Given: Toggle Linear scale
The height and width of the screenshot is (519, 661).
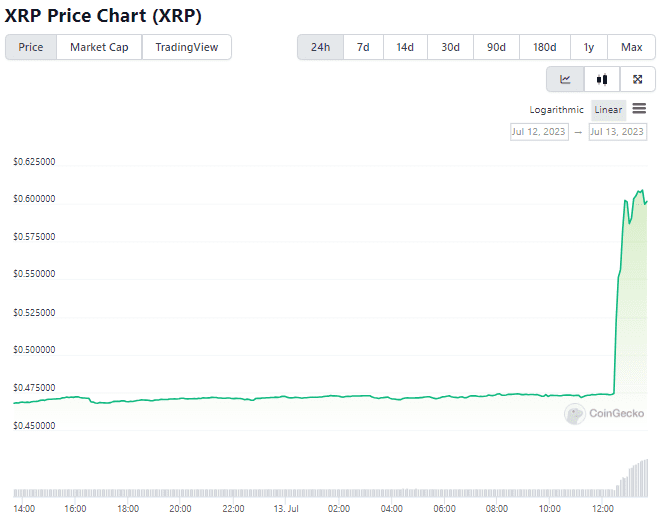Looking at the screenshot, I should 608,110.
